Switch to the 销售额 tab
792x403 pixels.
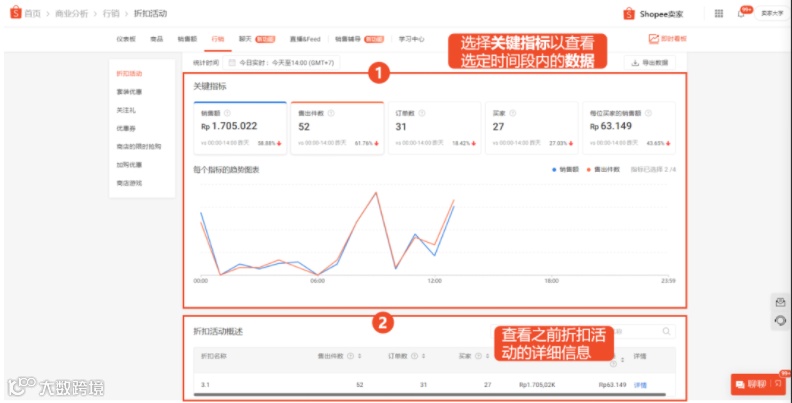tap(187, 39)
